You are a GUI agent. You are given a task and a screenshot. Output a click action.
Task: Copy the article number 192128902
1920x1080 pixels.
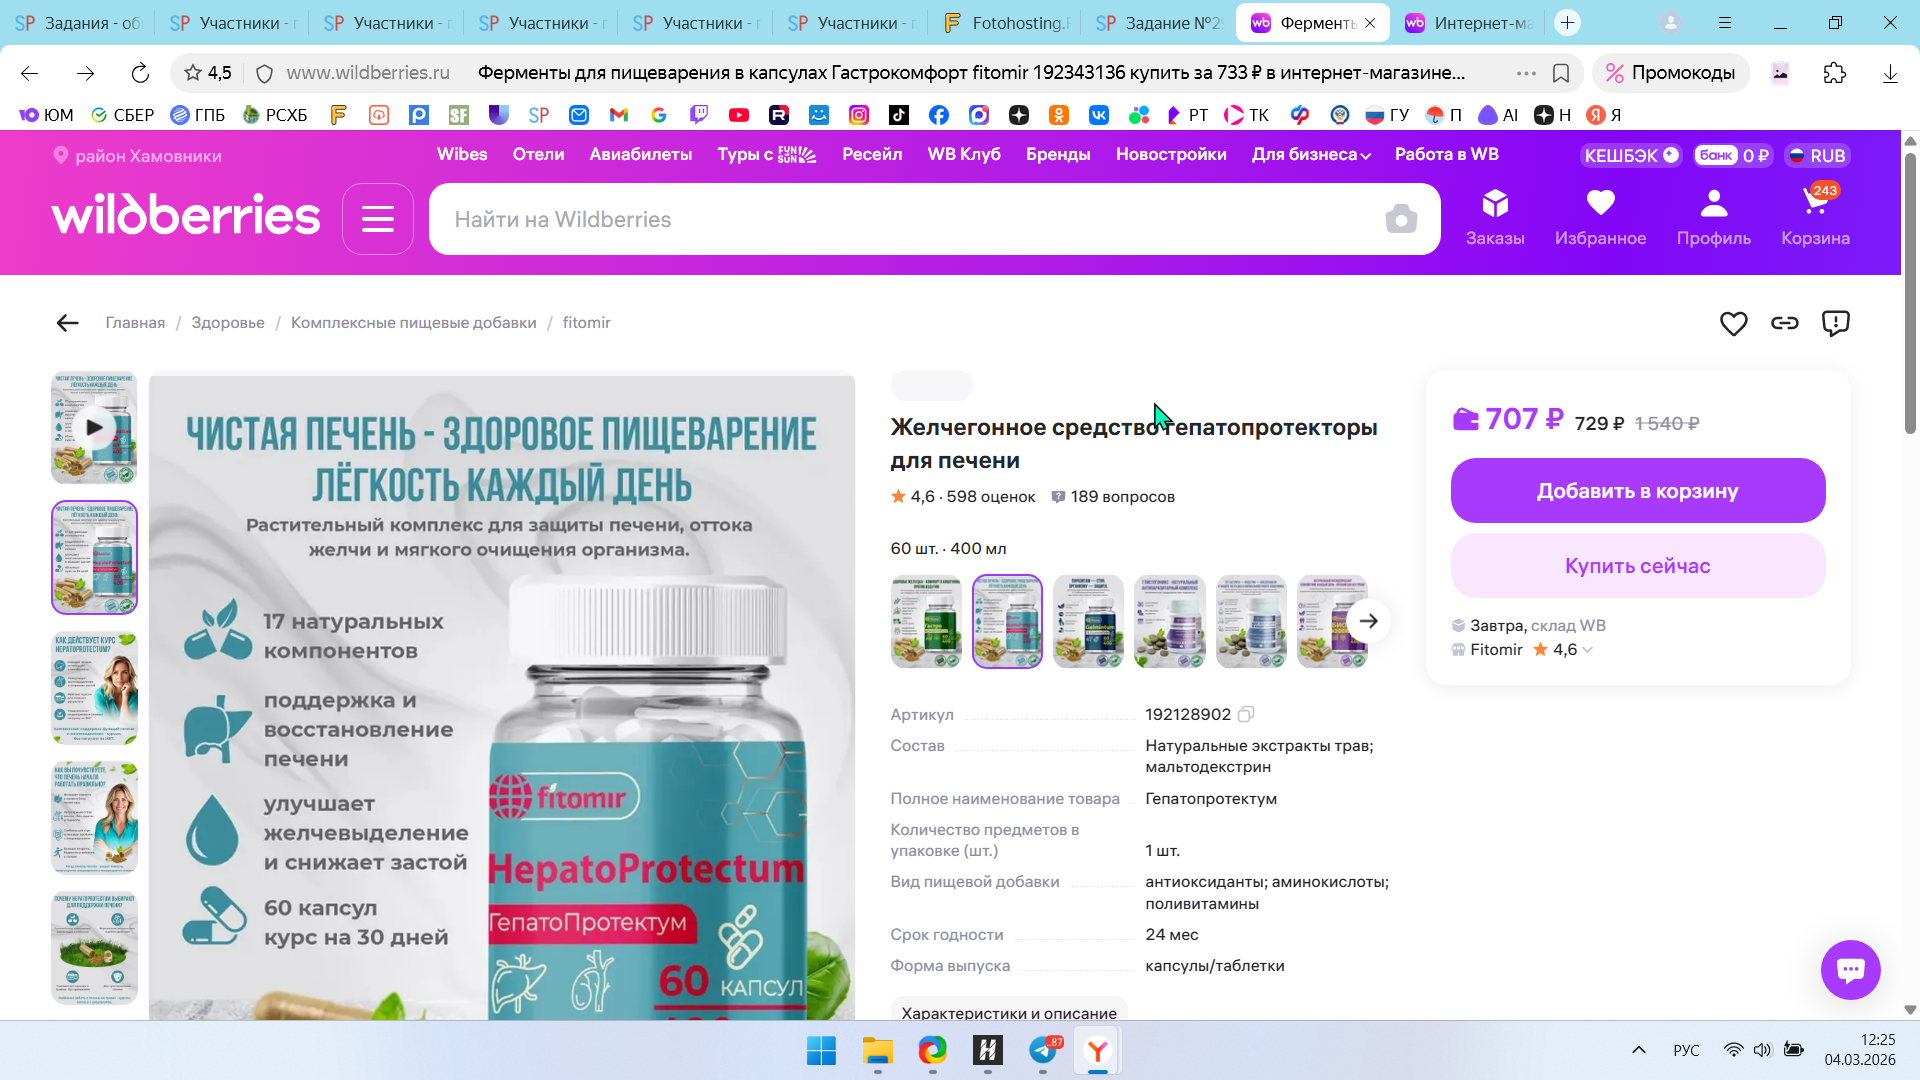click(1246, 714)
